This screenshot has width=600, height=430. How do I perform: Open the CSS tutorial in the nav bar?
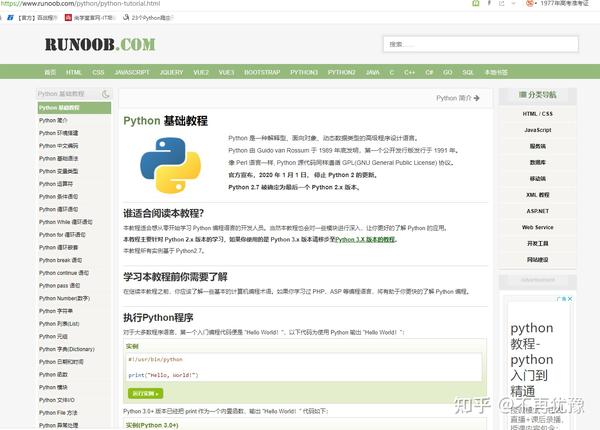[98, 72]
